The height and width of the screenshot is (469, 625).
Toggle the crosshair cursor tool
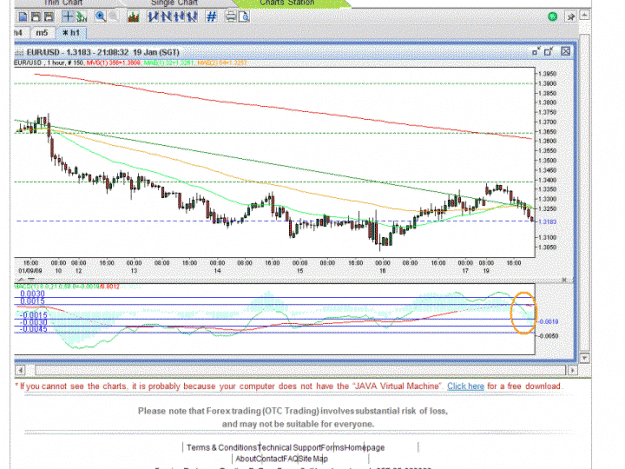click(68, 17)
